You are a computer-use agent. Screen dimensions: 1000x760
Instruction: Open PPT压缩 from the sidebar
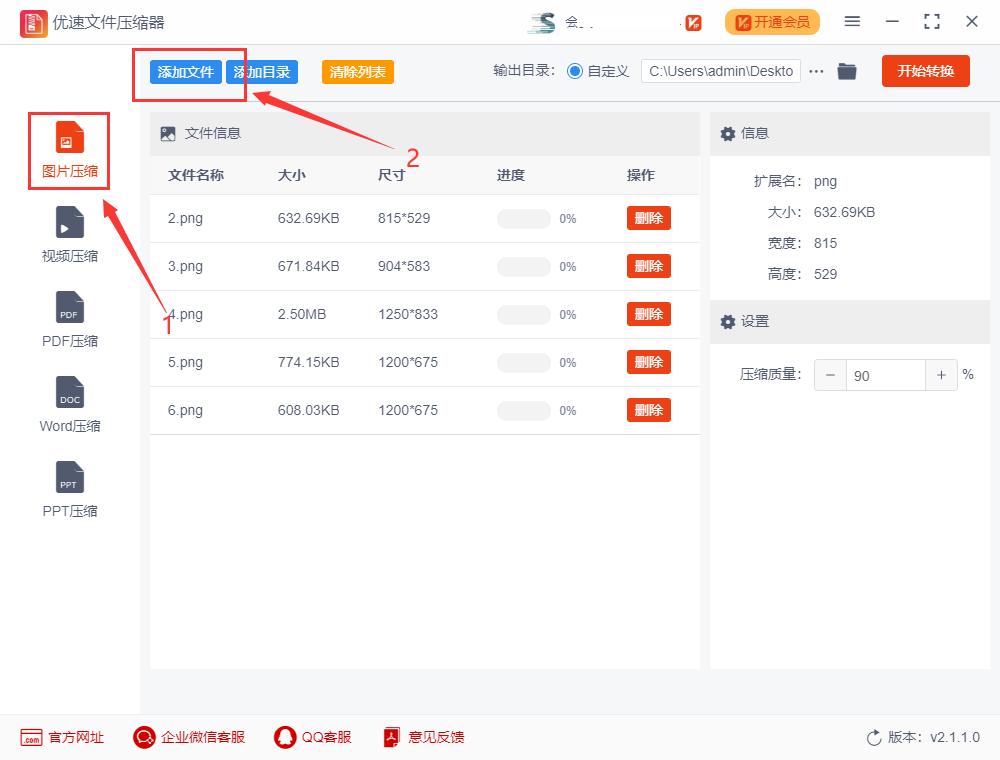point(68,490)
